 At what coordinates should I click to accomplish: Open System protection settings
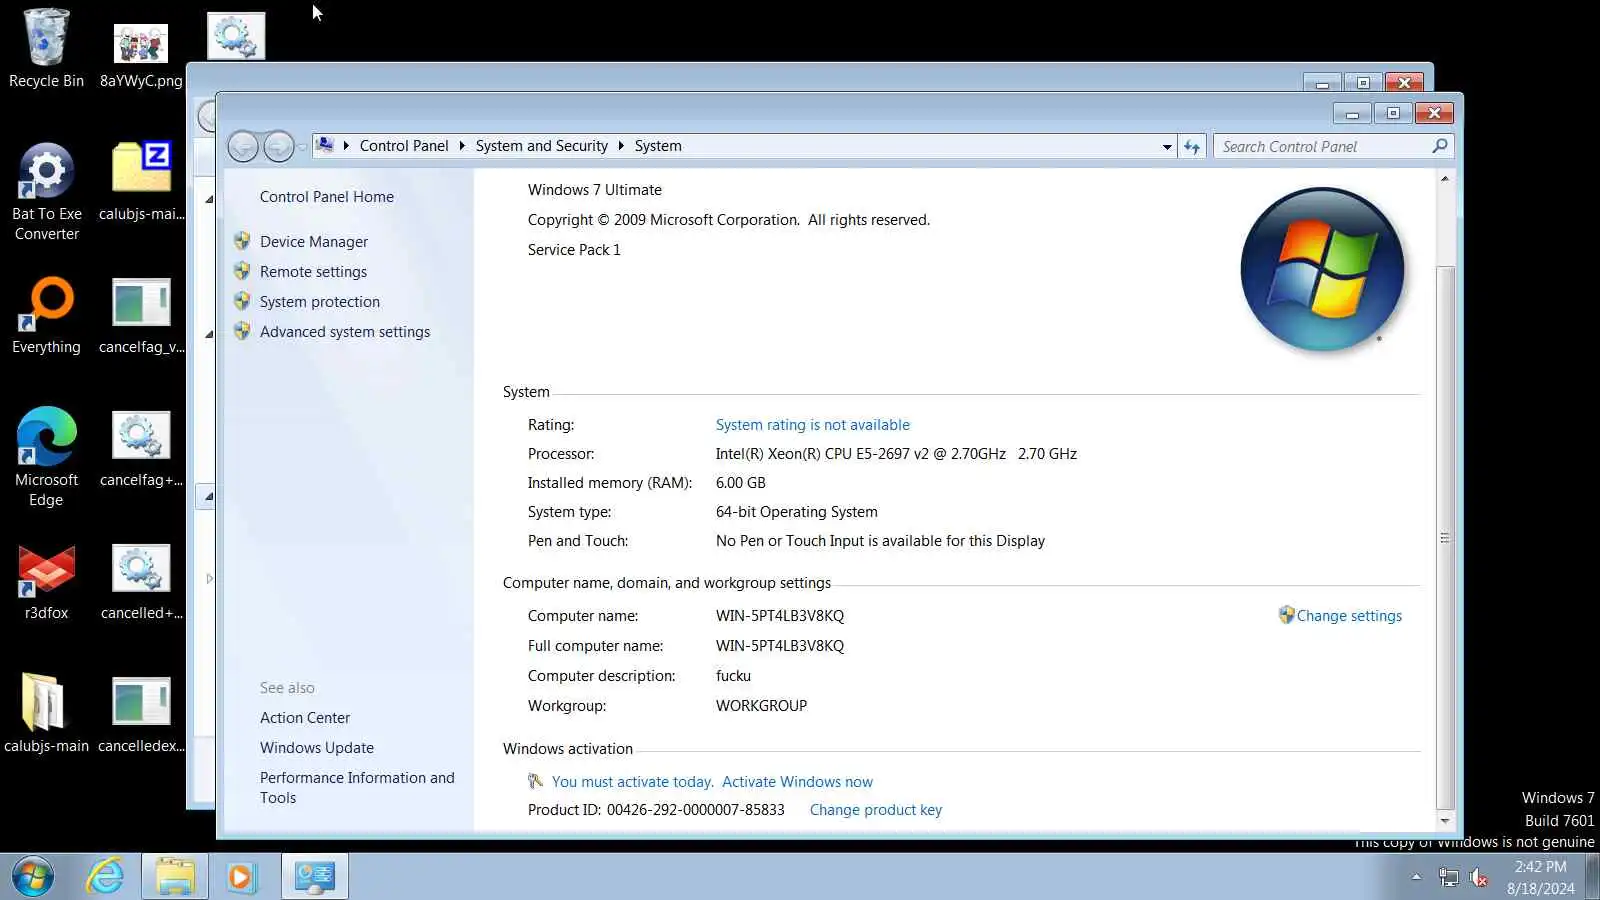click(319, 302)
